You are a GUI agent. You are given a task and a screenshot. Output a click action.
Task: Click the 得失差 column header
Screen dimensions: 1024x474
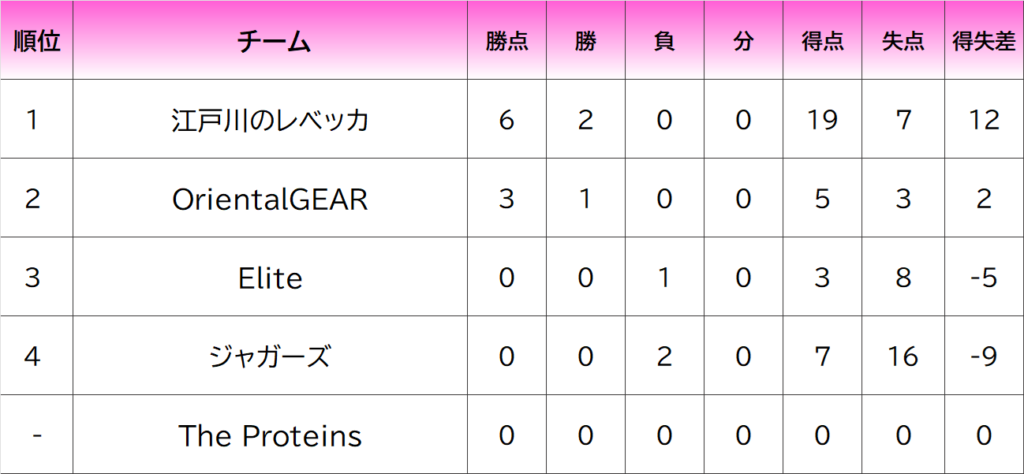984,42
